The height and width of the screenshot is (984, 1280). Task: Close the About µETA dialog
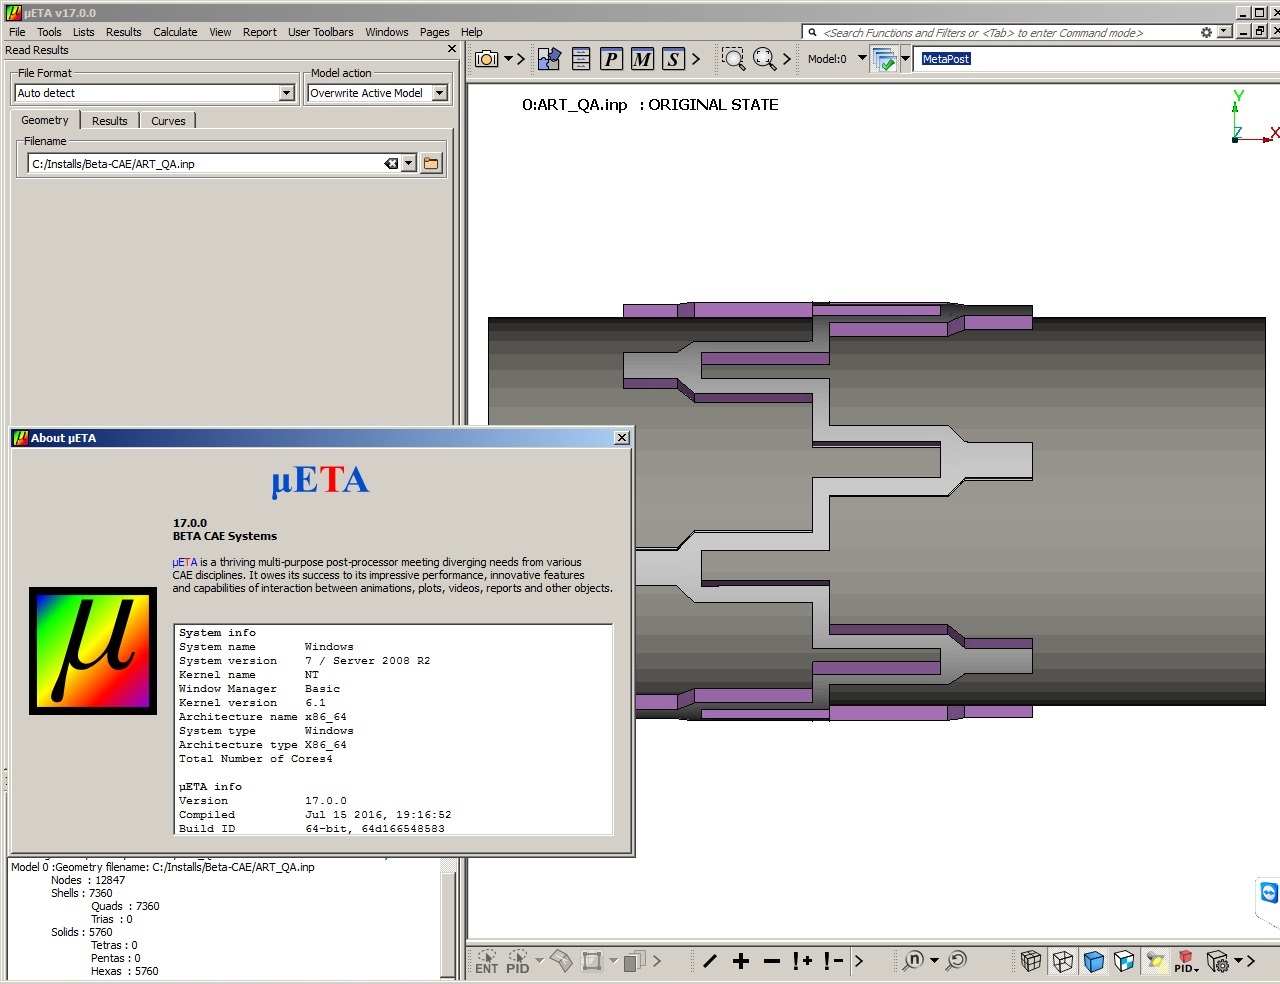click(x=622, y=438)
